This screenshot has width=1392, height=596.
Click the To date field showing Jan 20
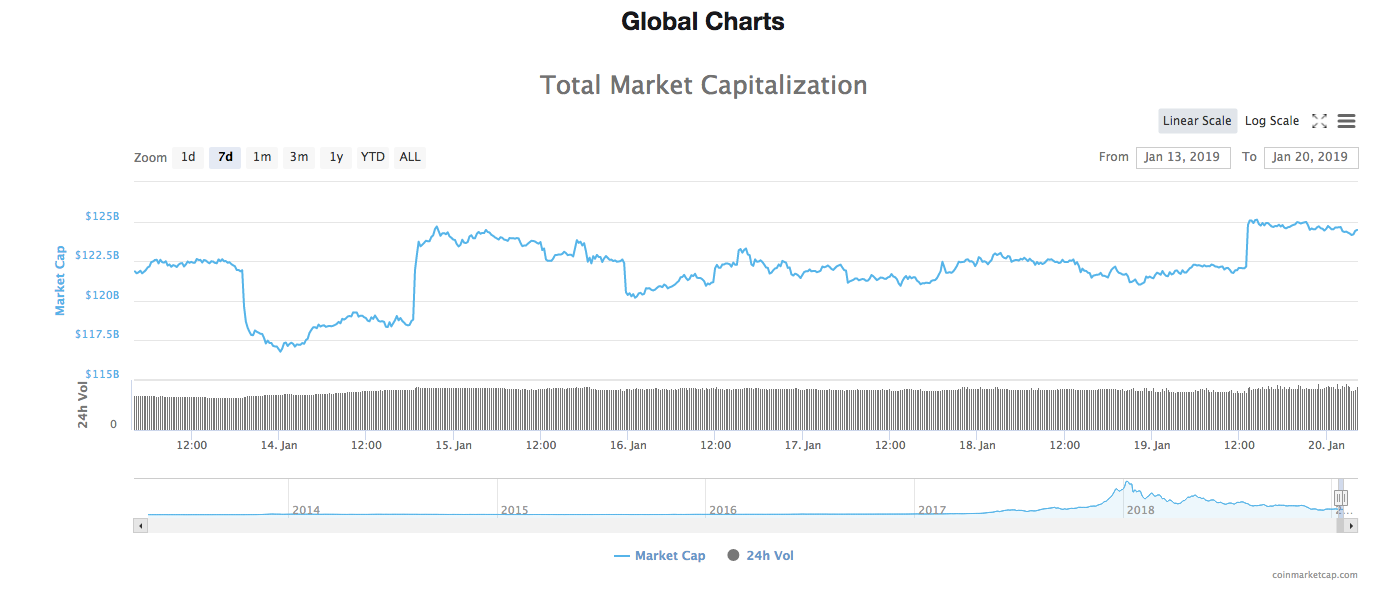[x=1311, y=157]
